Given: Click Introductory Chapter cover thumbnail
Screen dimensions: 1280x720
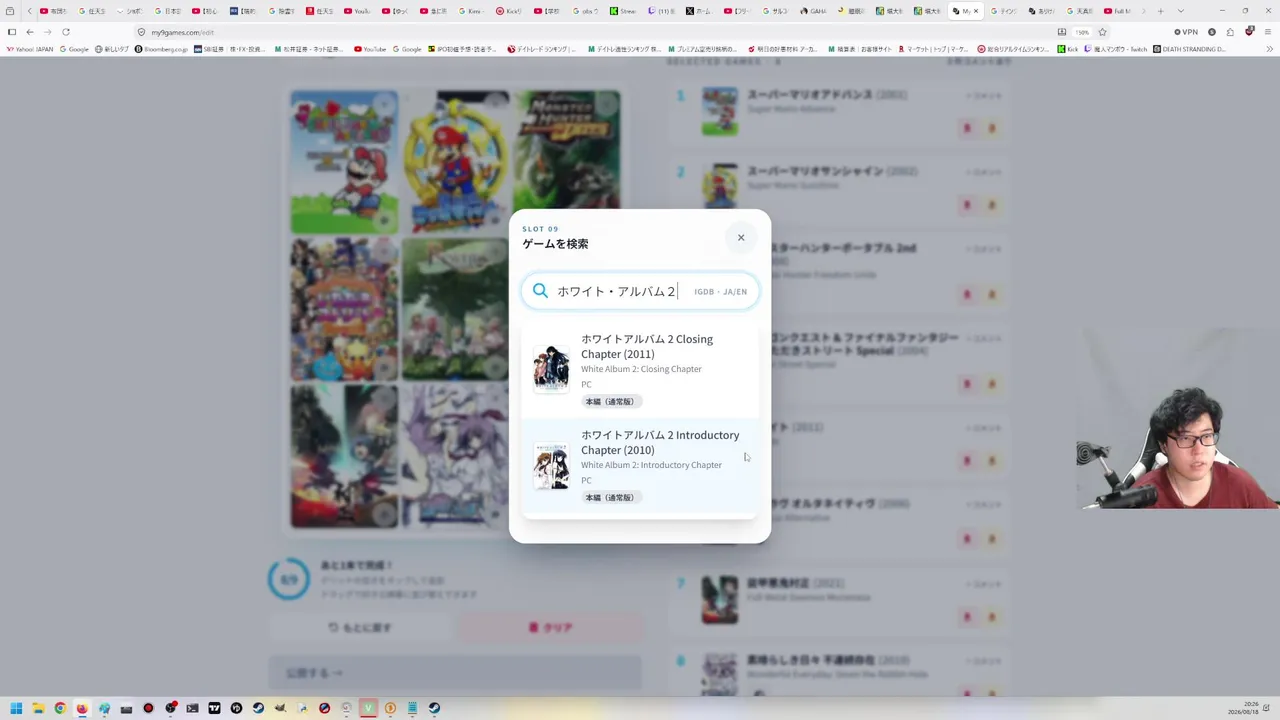Looking at the screenshot, I should pyautogui.click(x=551, y=466).
